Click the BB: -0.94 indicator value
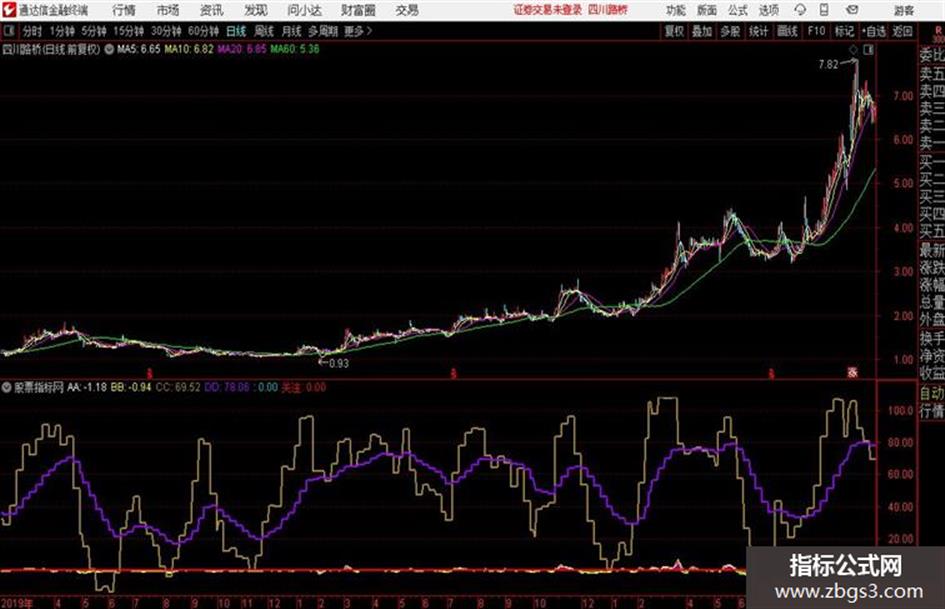Image resolution: width=945 pixels, height=609 pixels. (131, 387)
